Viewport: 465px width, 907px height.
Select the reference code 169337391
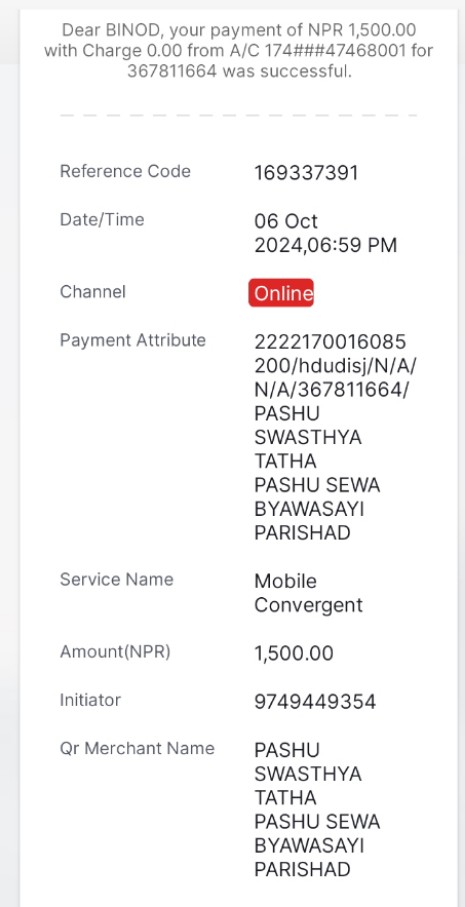[306, 173]
